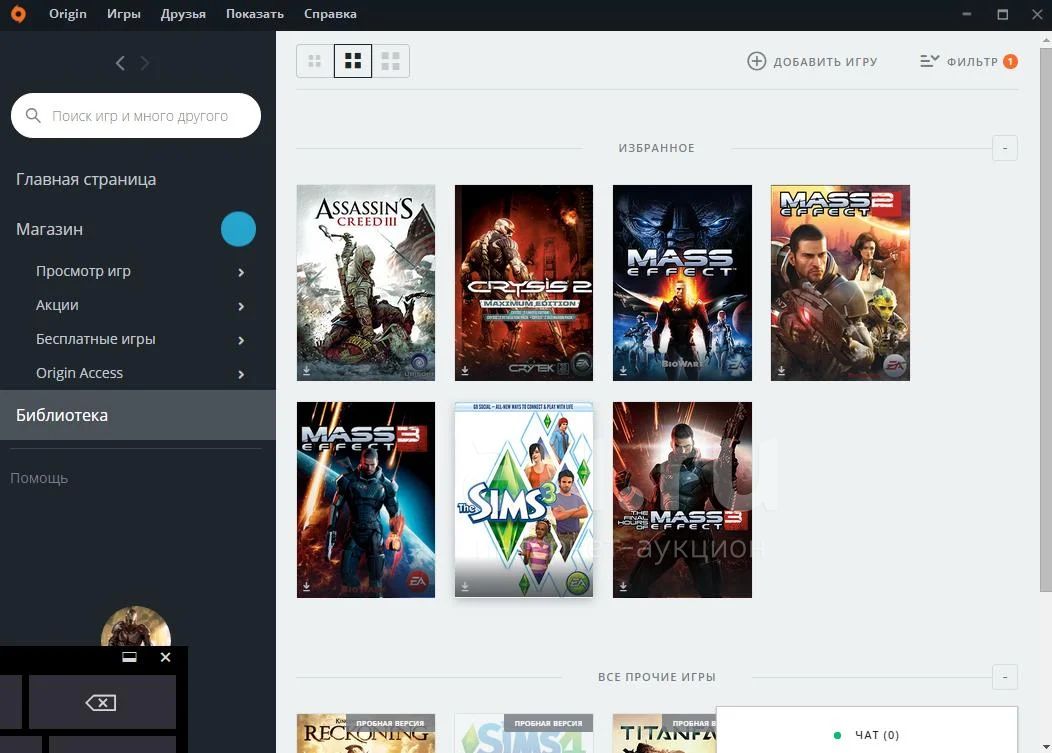Open the Reckoning trial game tile
The height and width of the screenshot is (753, 1052).
point(366,733)
